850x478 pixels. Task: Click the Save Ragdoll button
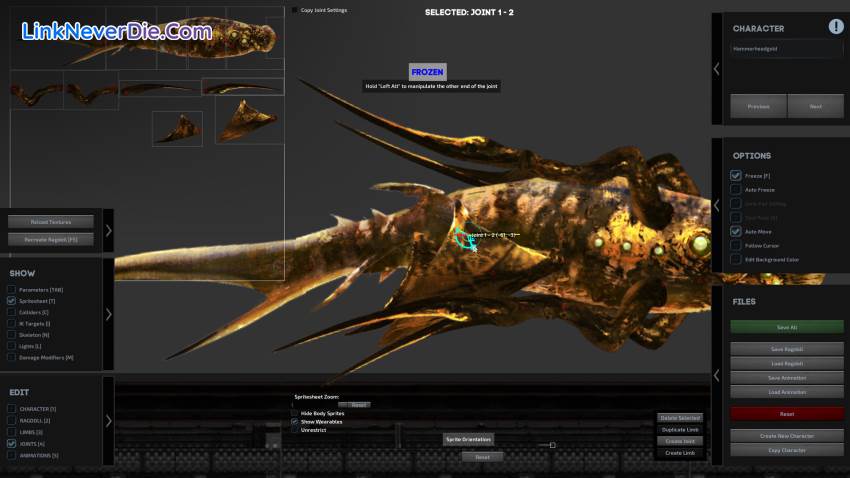coord(787,349)
